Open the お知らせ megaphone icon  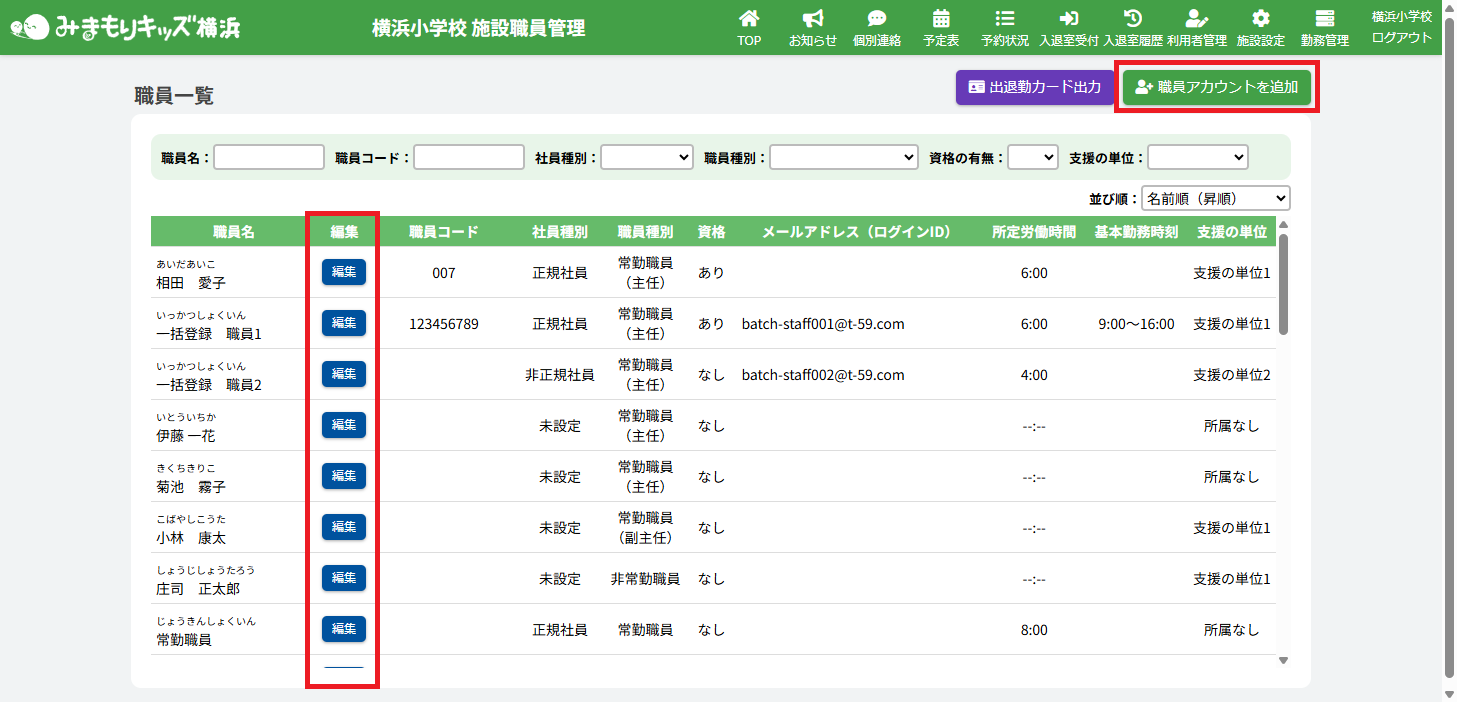(x=812, y=19)
